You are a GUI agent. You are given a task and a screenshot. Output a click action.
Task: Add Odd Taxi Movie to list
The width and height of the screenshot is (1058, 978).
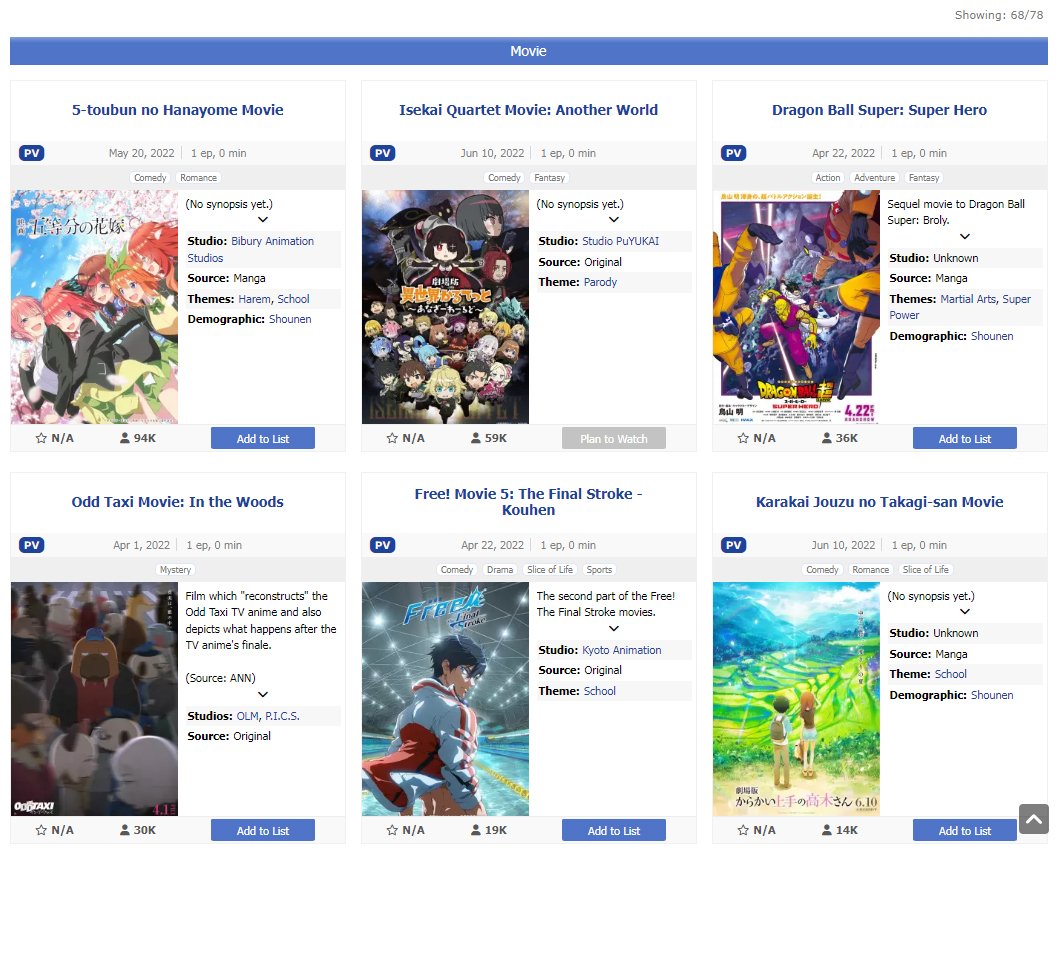[x=262, y=831]
